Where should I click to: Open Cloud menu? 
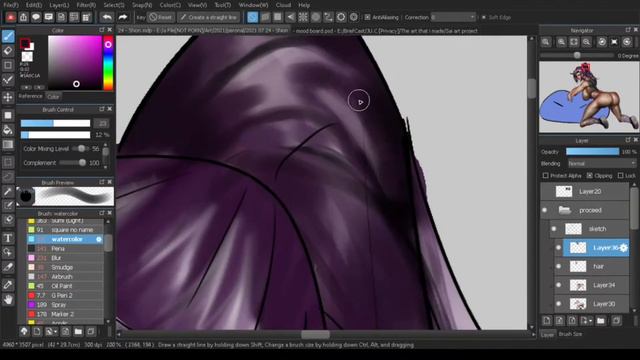pyautogui.click(x=283, y=5)
